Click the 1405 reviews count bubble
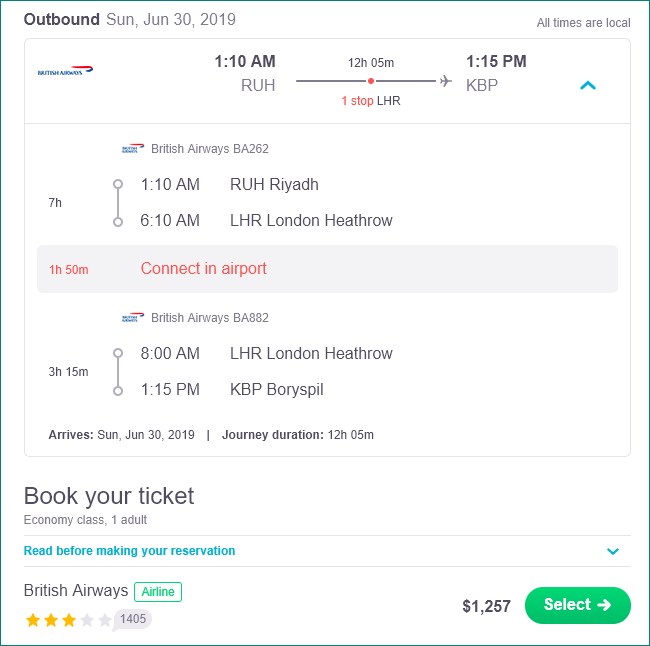The image size is (650, 646). (132, 619)
